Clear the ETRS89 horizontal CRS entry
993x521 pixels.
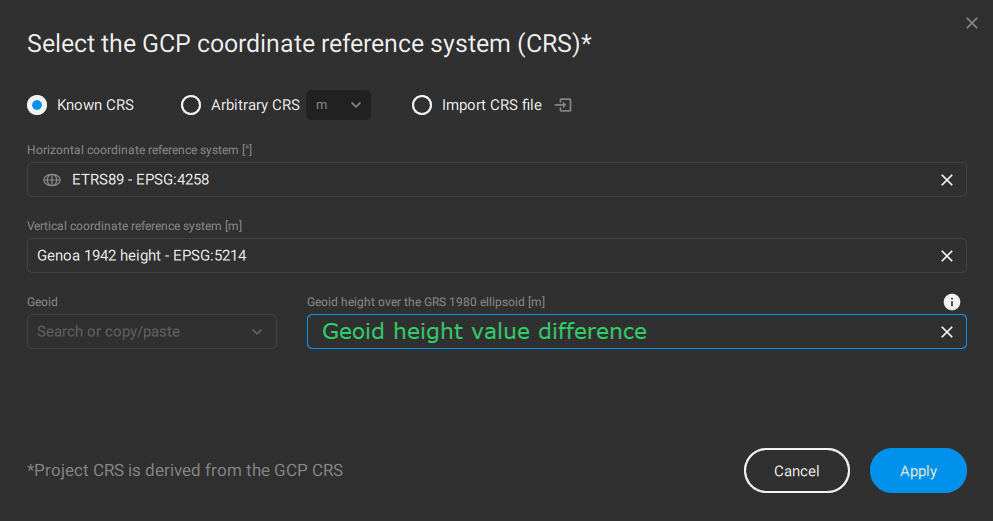pos(946,180)
